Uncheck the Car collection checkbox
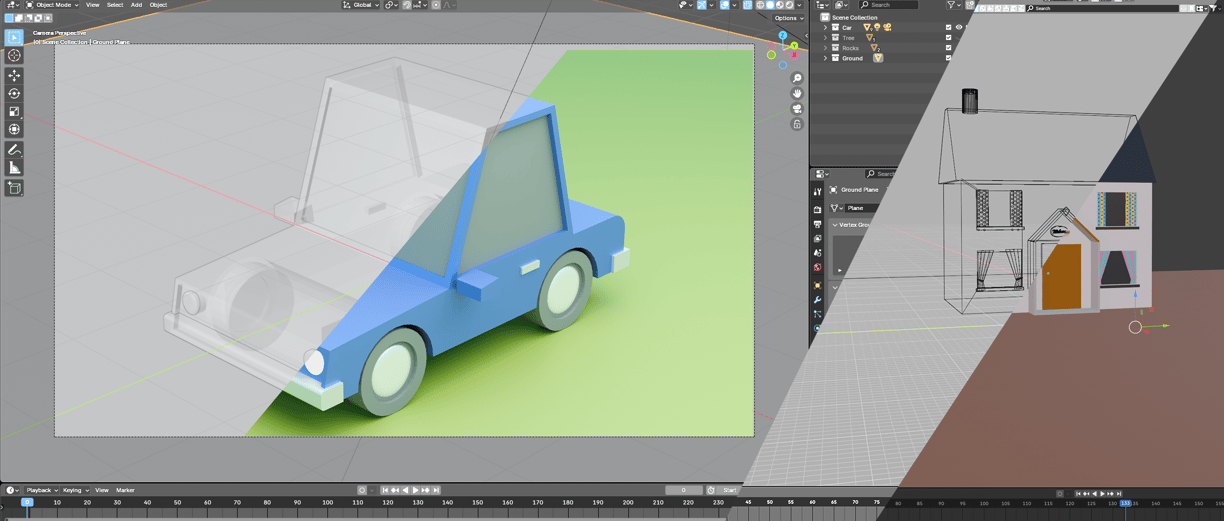This screenshot has width=1224, height=521. 948,28
